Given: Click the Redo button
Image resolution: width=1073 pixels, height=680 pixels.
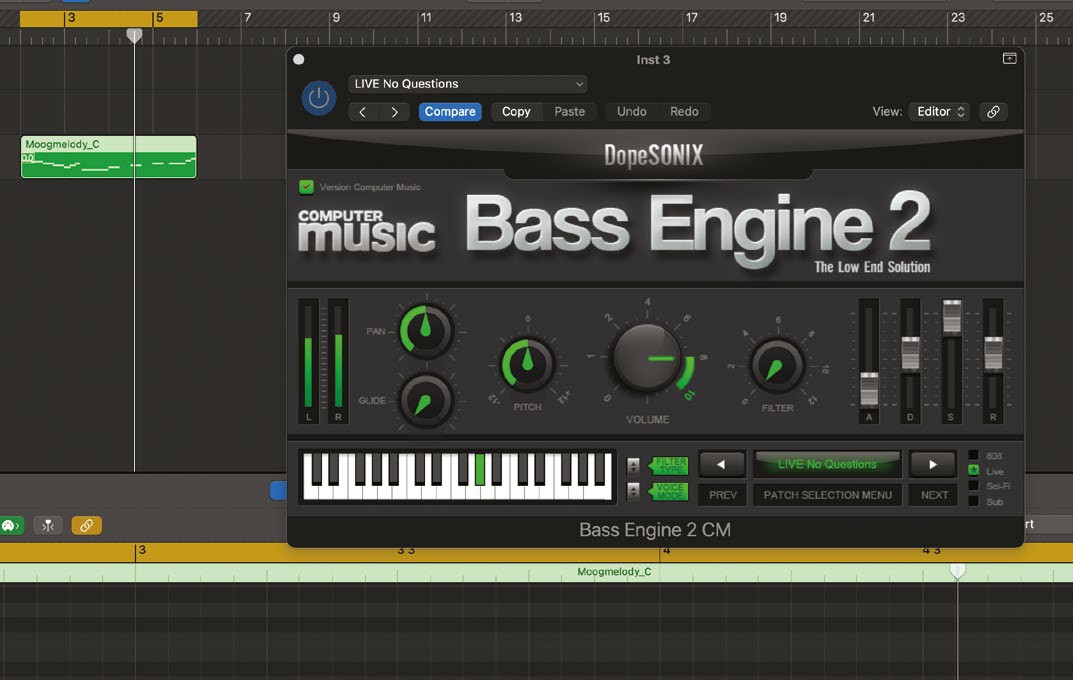Looking at the screenshot, I should click(684, 112).
